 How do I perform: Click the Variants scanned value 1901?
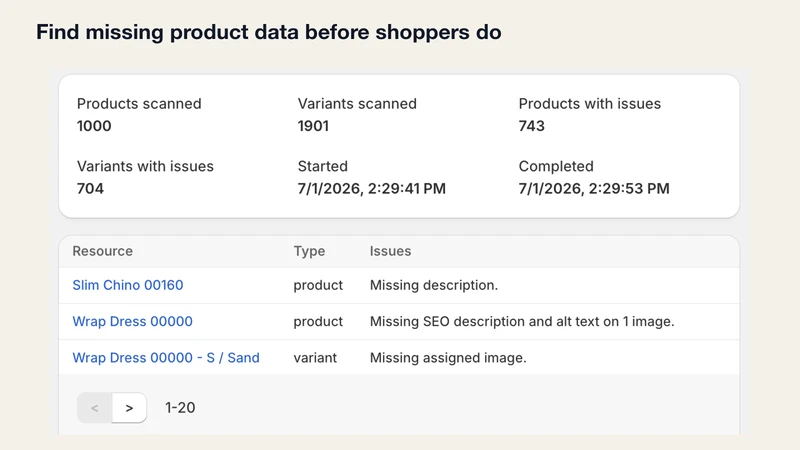point(313,126)
